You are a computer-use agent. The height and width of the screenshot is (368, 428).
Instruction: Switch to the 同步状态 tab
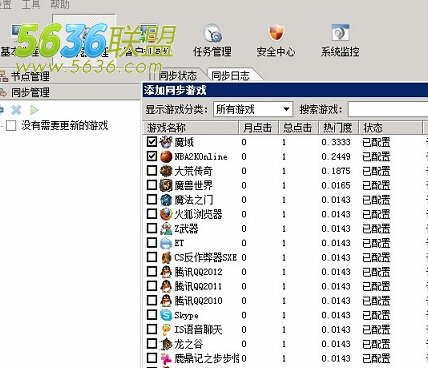pyautogui.click(x=177, y=75)
